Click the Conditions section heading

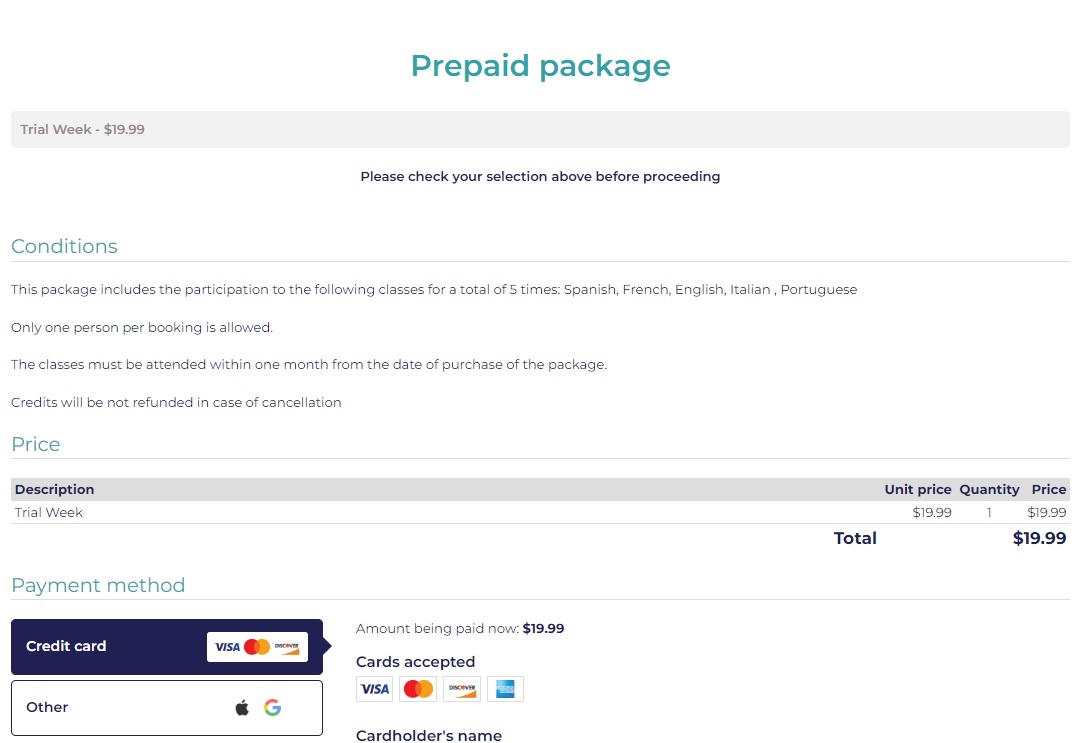pos(64,247)
